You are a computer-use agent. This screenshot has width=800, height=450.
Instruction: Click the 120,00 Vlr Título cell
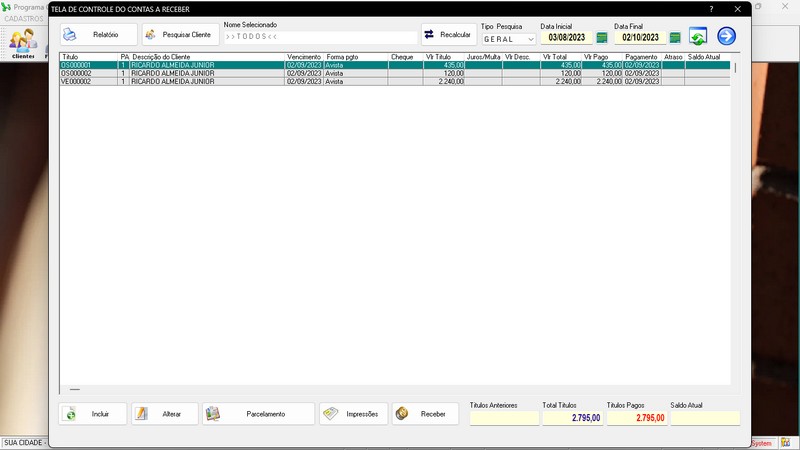click(444, 73)
